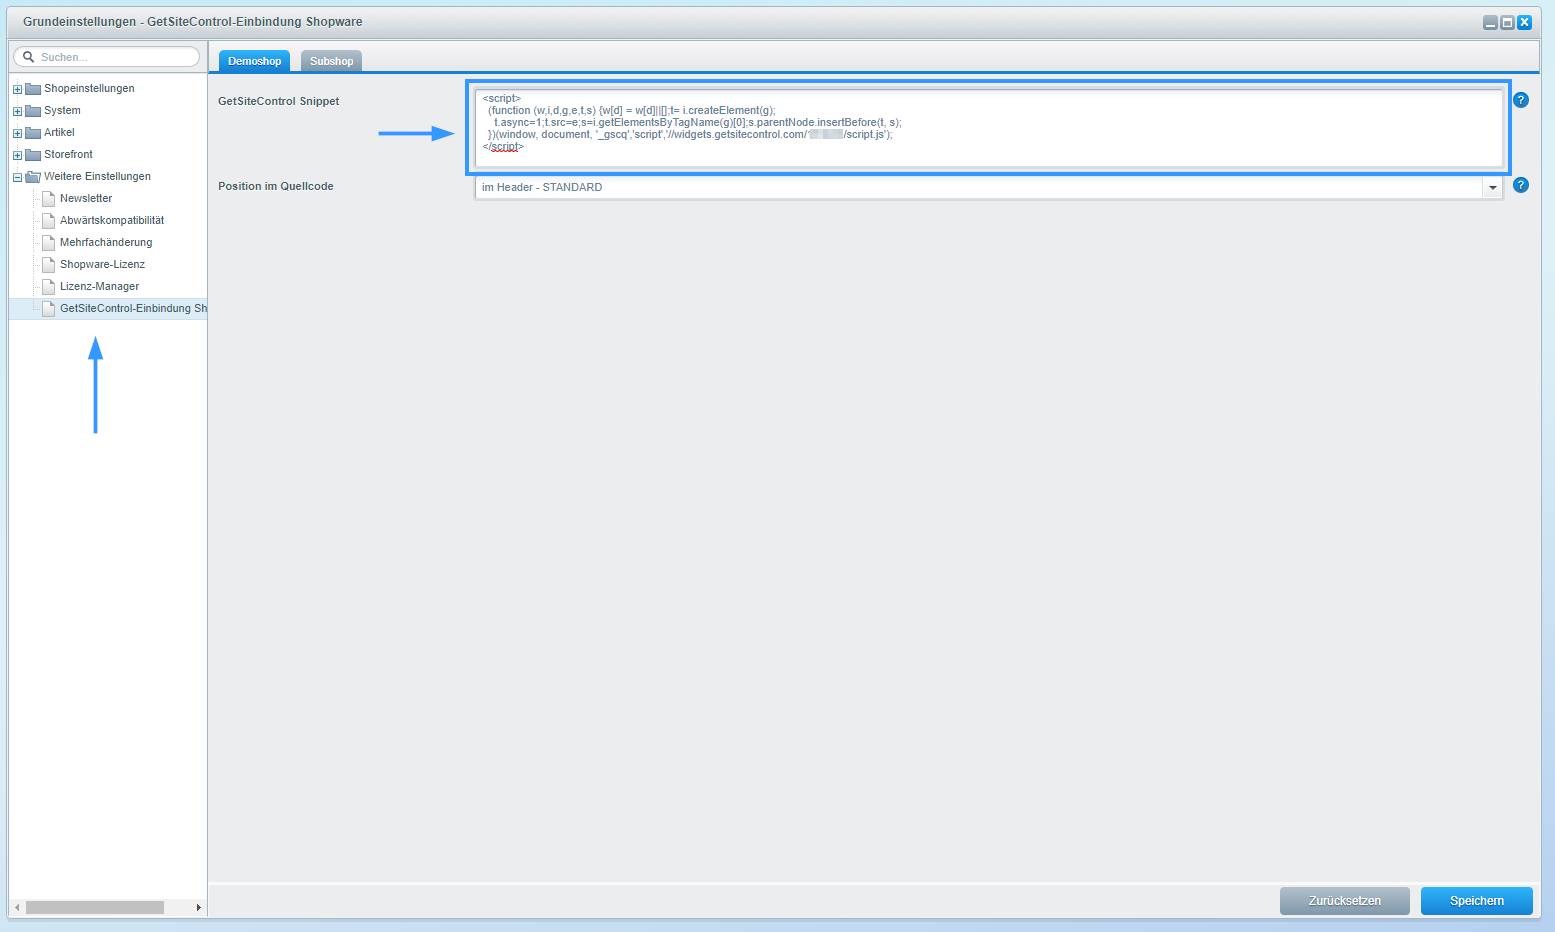1555x932 pixels.
Task: Open Lizenz-Manager settings entry
Action: pyautogui.click(x=99, y=286)
